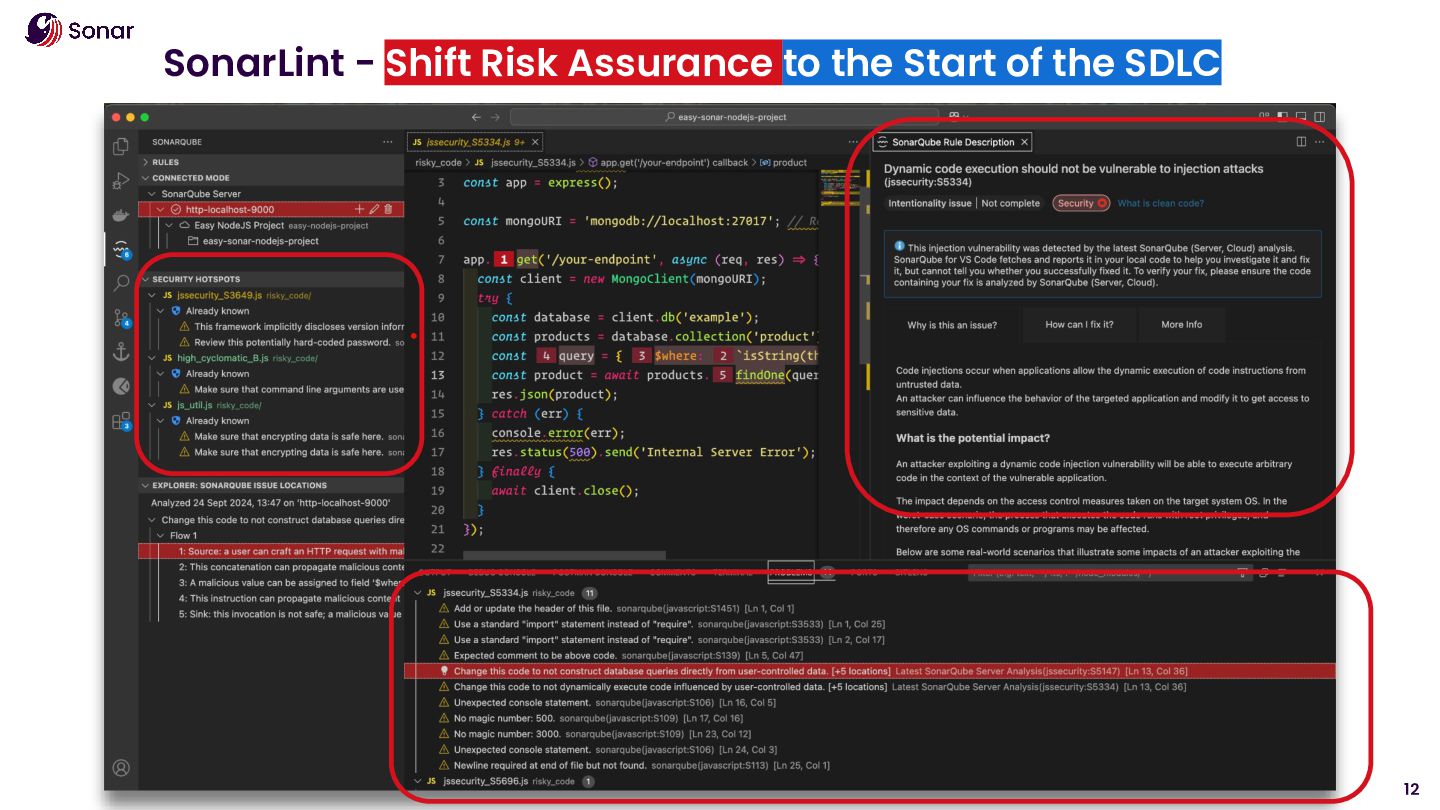Click risky_code in the editor breadcrumb
This screenshot has height=810, width=1440.
click(438, 162)
